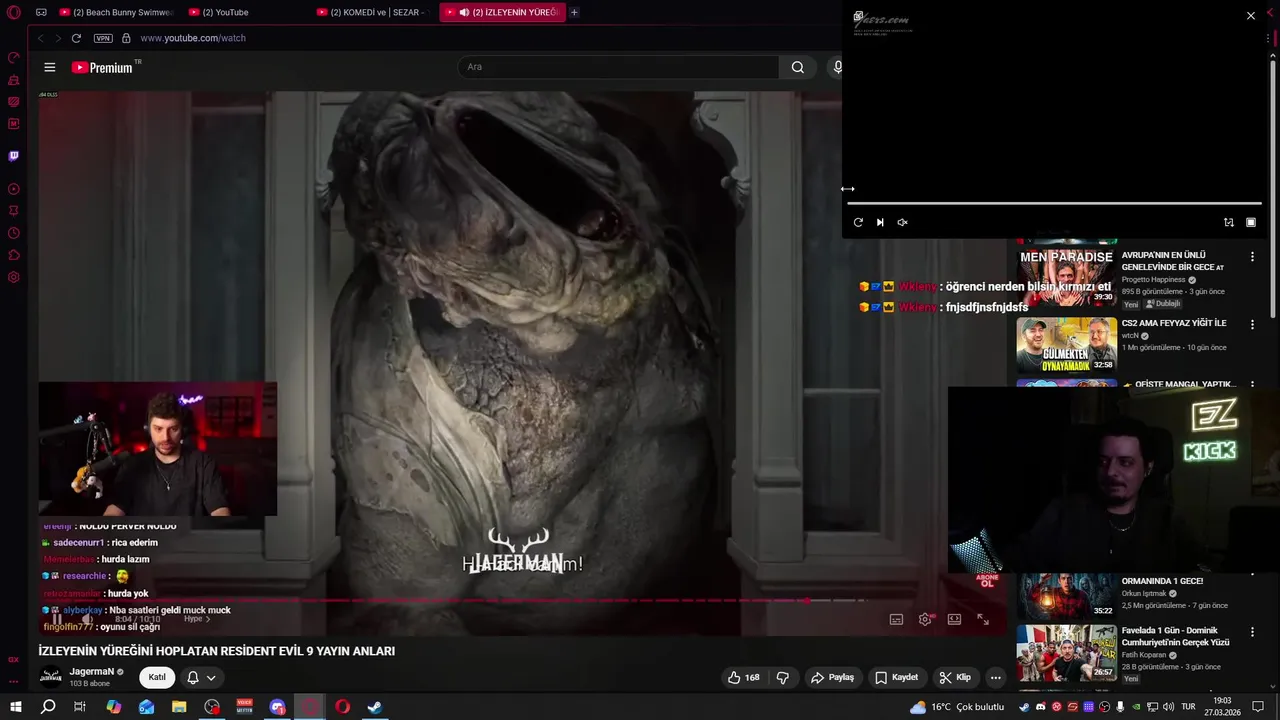
Task: Open the Windows notification center
Action: coord(1258,707)
